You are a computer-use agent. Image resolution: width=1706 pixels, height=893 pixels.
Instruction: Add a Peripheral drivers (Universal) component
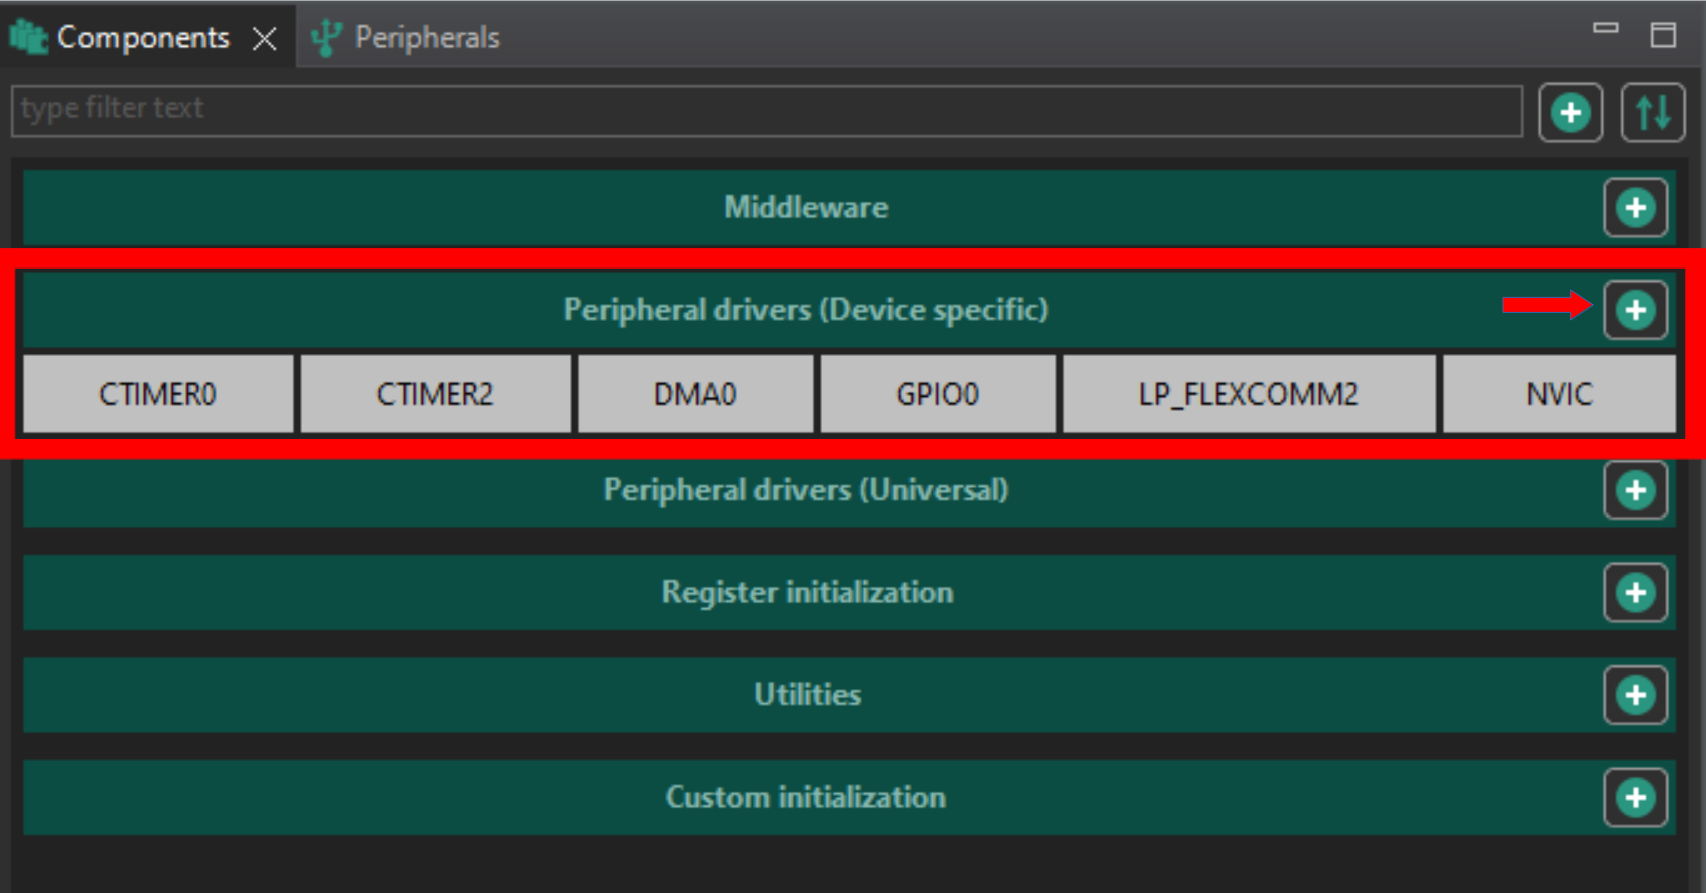1635,490
